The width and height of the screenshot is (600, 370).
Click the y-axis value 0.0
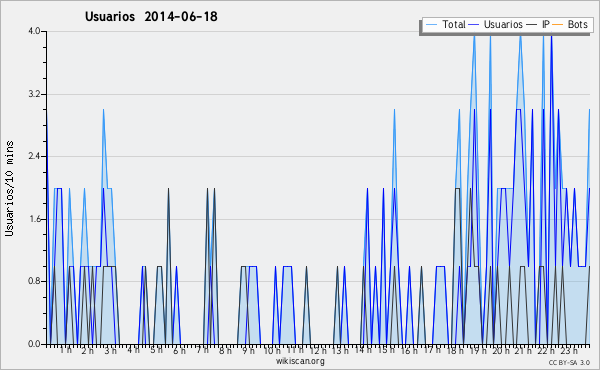click(x=34, y=344)
